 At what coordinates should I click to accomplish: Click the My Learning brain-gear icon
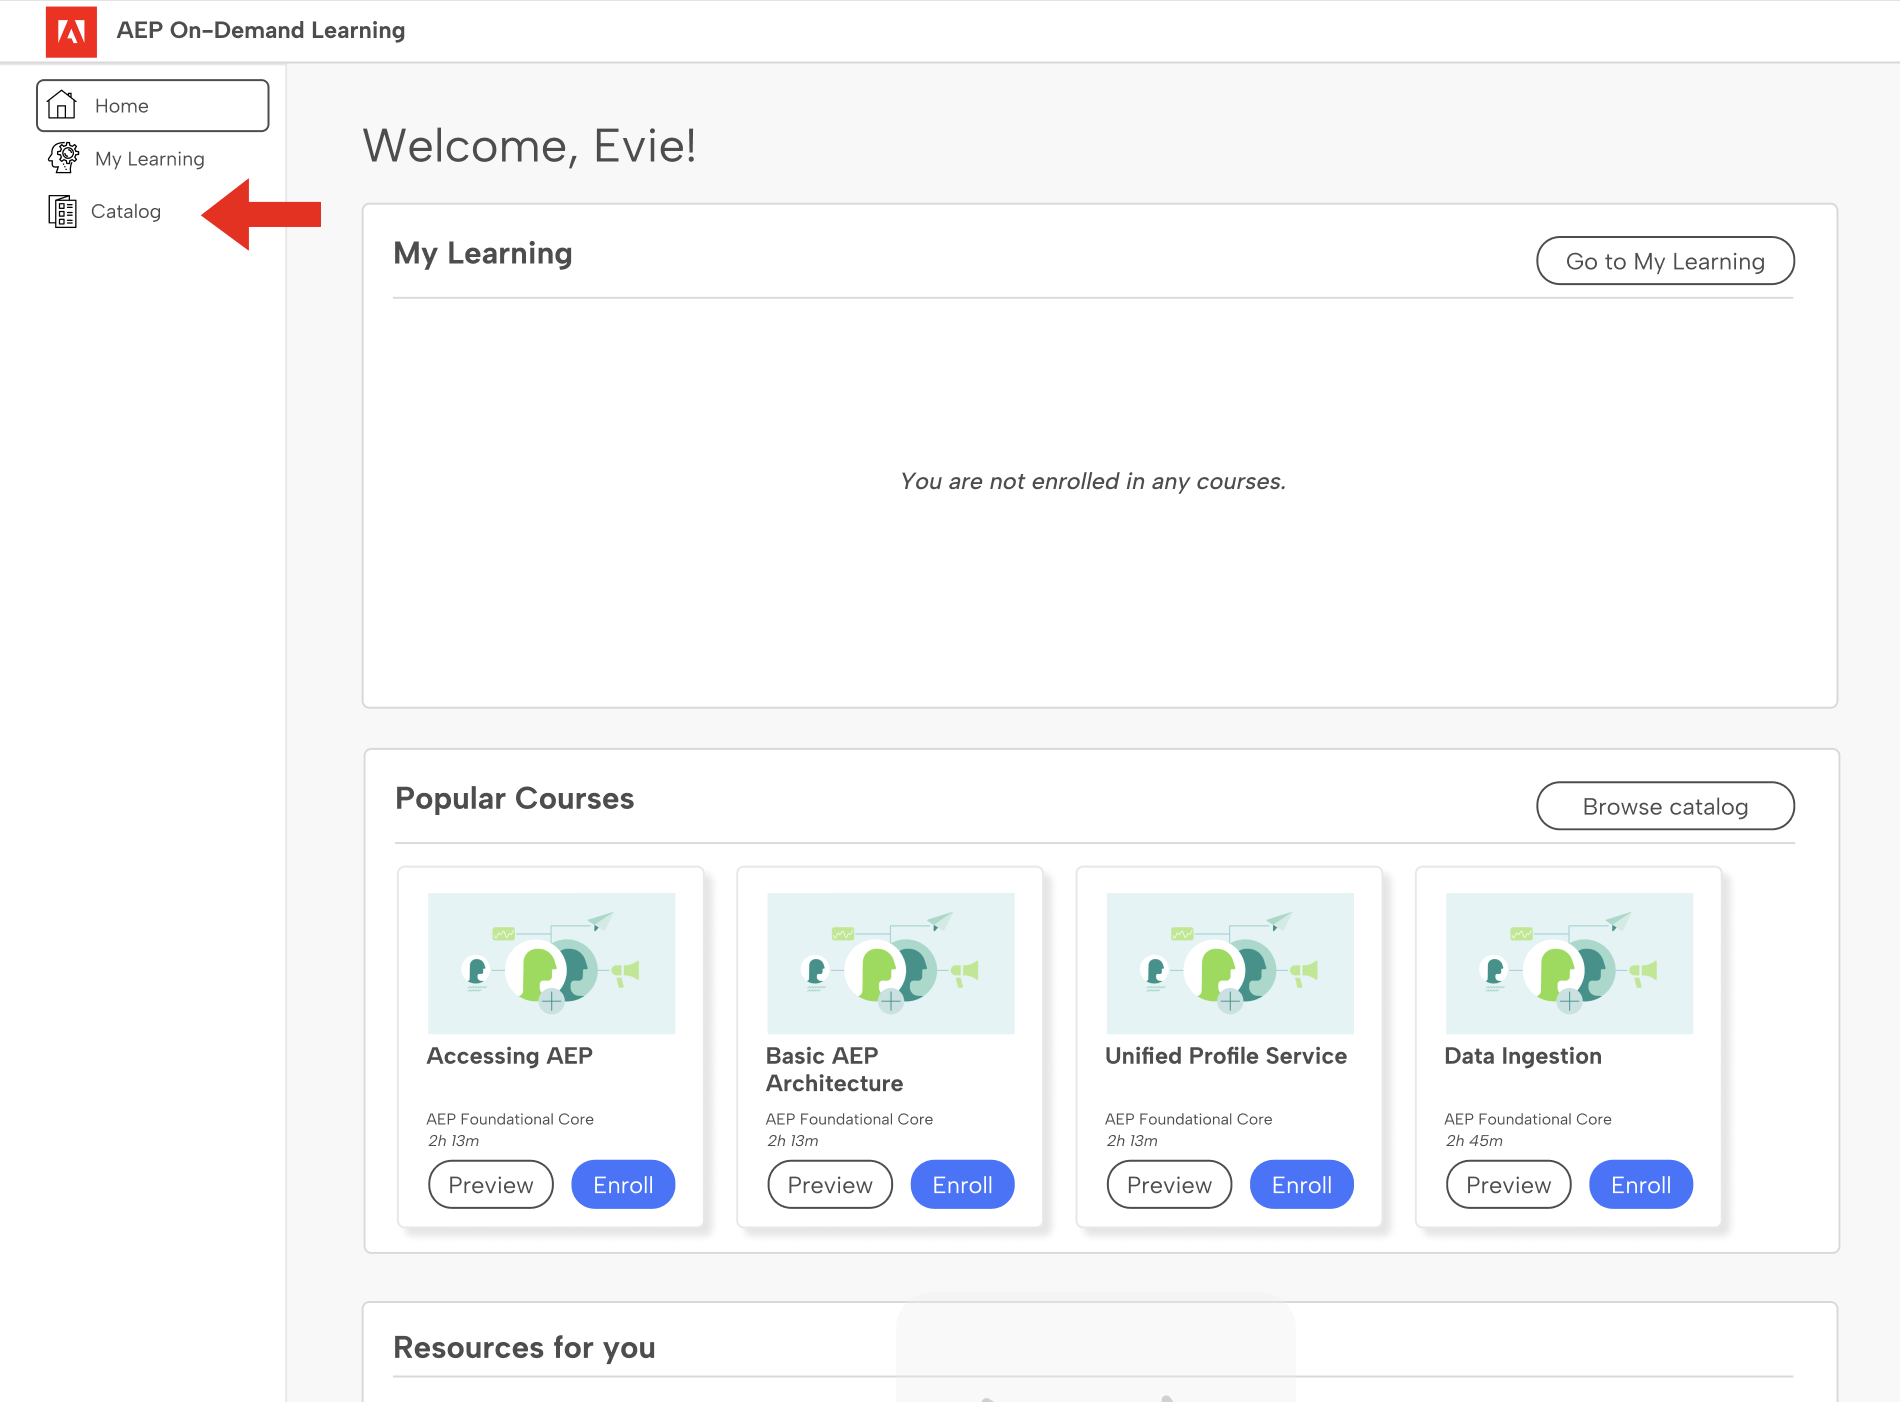(x=63, y=157)
